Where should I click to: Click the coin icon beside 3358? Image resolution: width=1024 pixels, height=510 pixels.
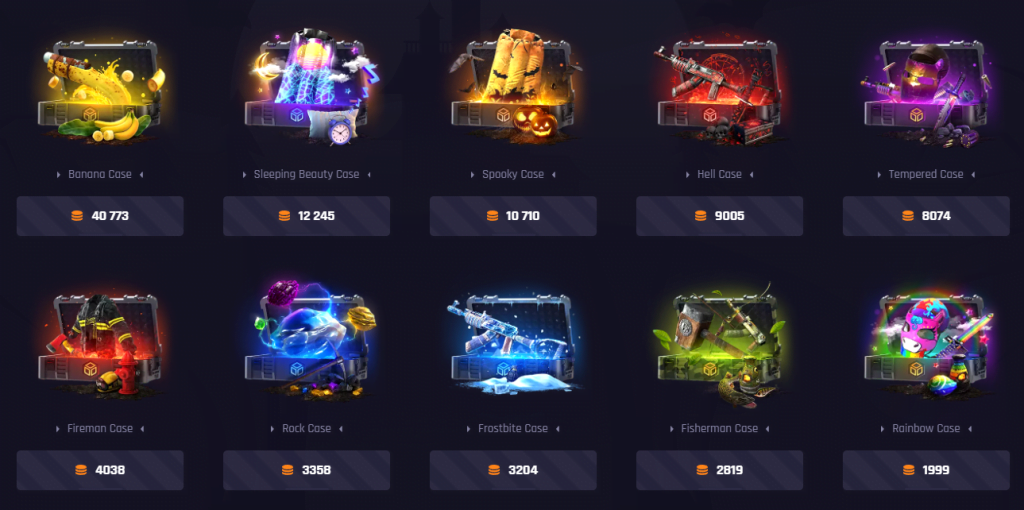[x=287, y=470]
